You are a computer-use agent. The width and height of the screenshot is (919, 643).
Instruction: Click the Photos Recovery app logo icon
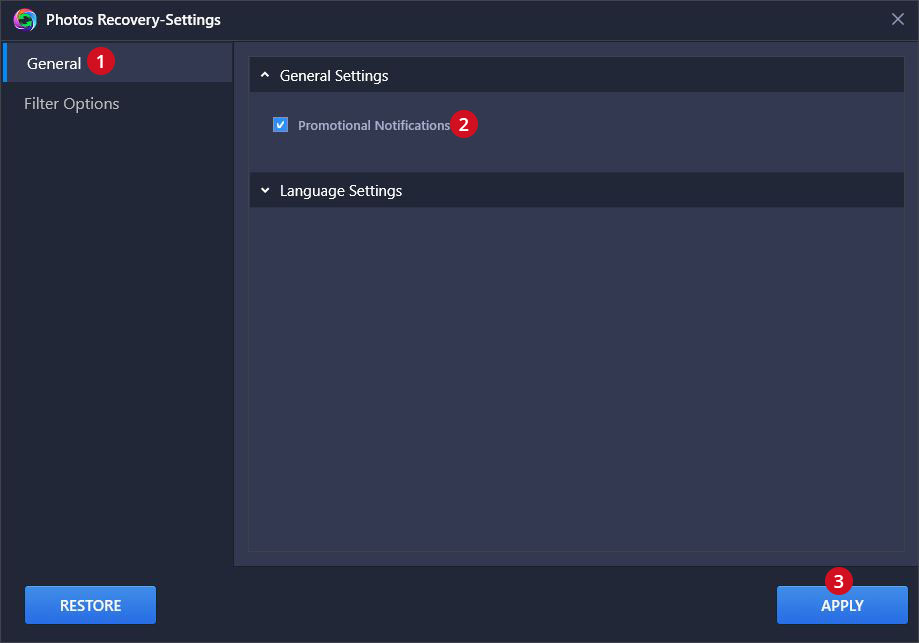(25, 20)
